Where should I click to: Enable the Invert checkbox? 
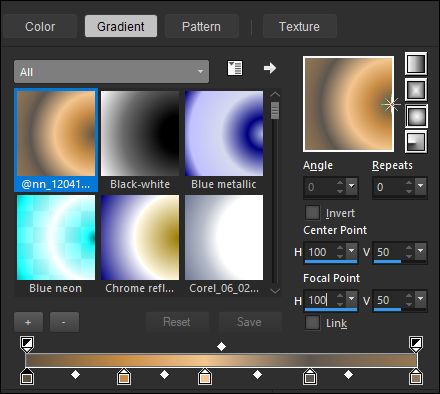point(312,212)
